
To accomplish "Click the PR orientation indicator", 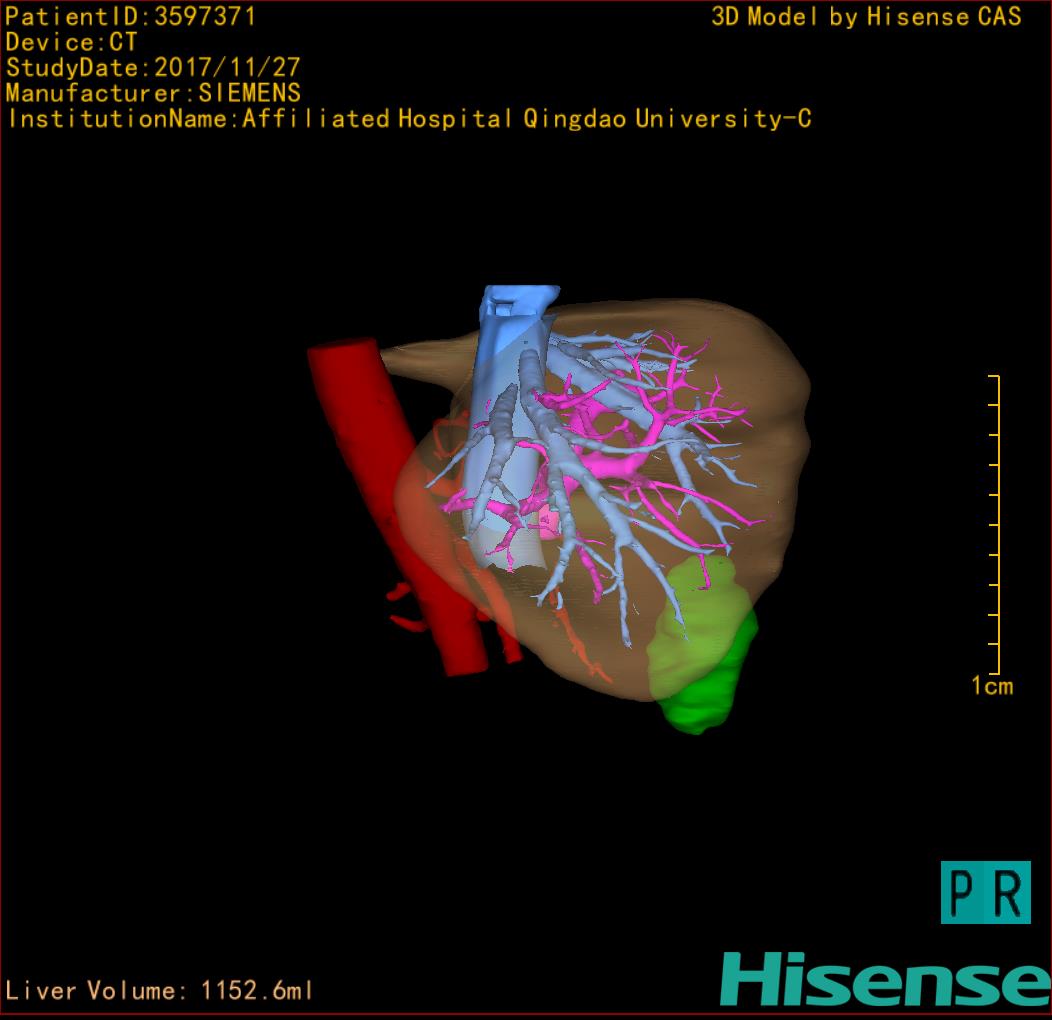I will click(x=986, y=892).
